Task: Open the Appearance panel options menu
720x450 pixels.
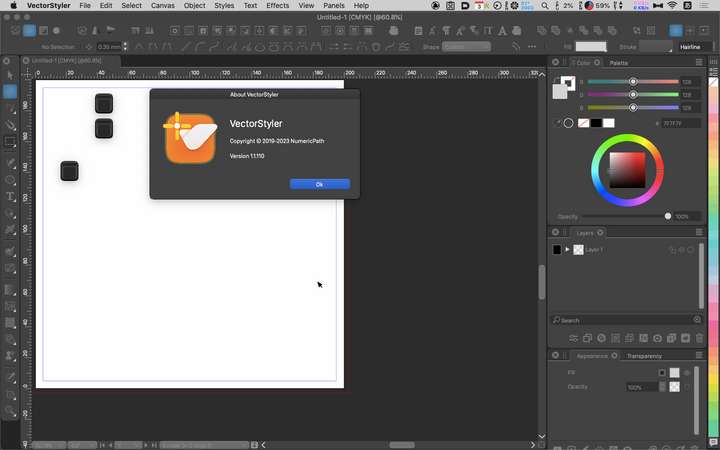Action: pos(699,355)
